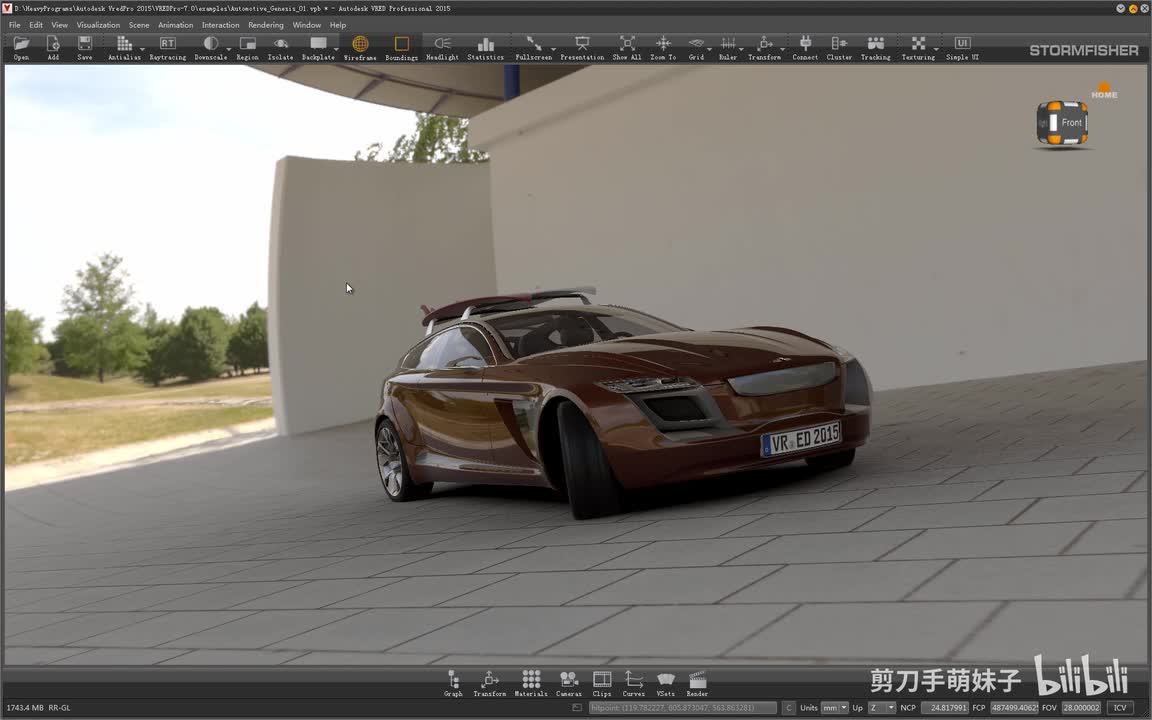
Task: Toggle Raytracing mode
Action: click(x=168, y=48)
